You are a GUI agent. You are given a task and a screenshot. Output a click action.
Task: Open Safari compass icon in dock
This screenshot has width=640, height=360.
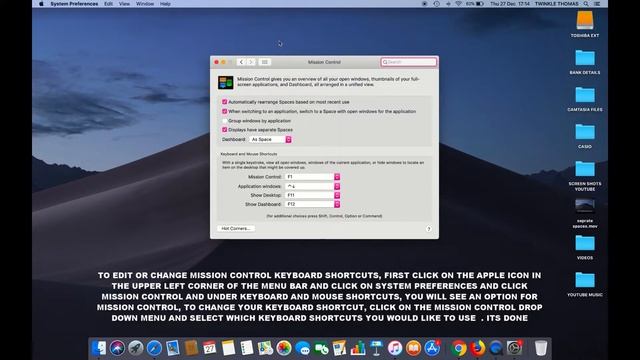tap(154, 348)
